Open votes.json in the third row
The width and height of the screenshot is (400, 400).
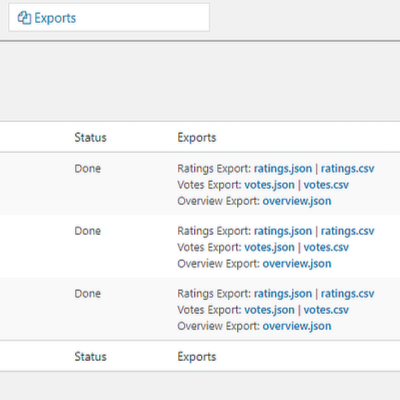click(x=269, y=310)
